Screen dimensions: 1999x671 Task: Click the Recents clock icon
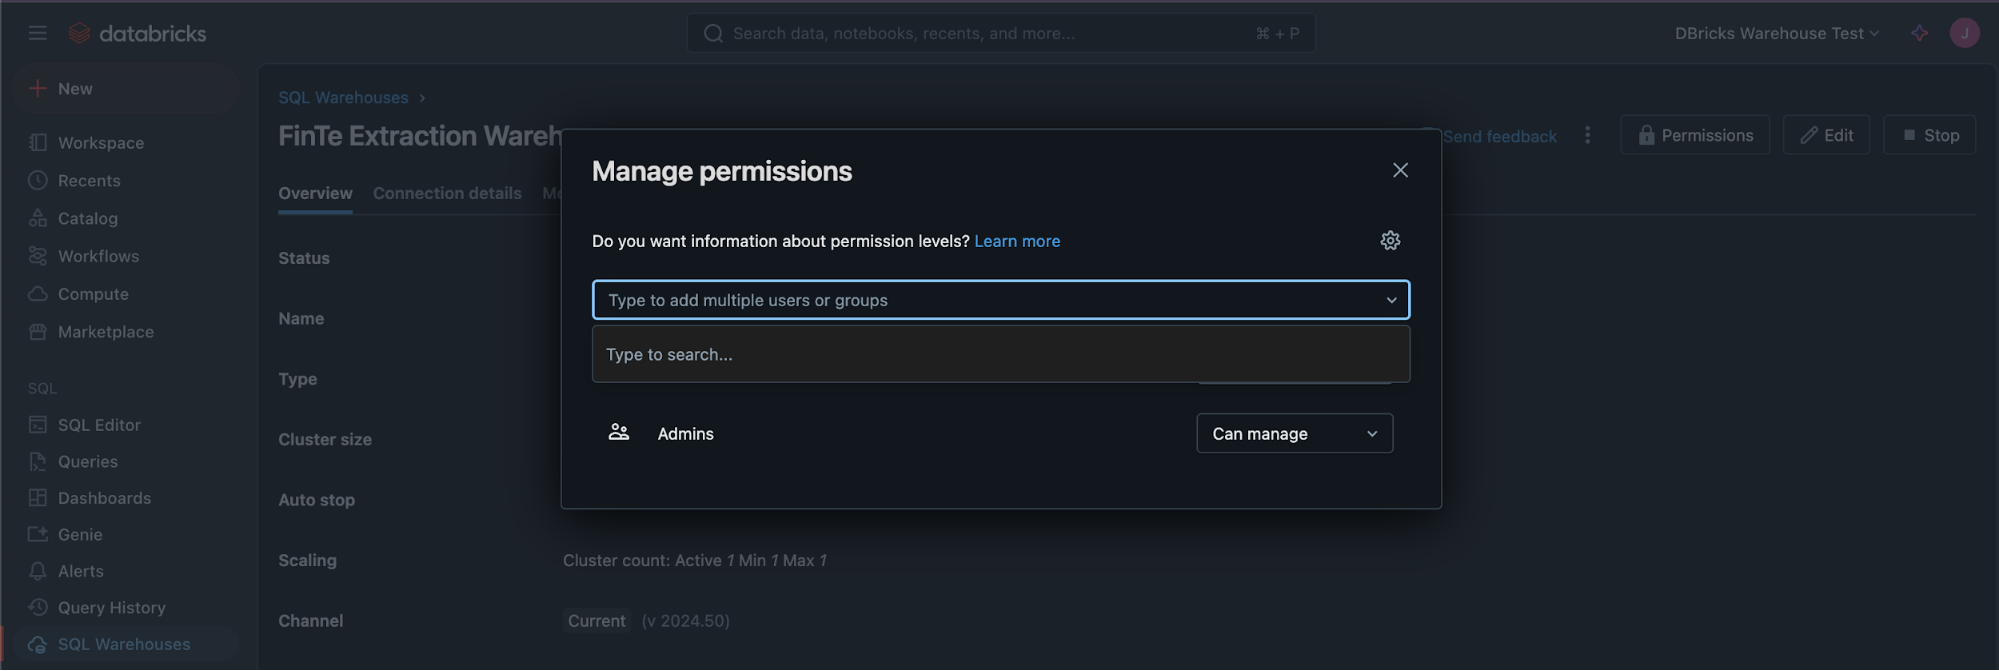coord(38,181)
